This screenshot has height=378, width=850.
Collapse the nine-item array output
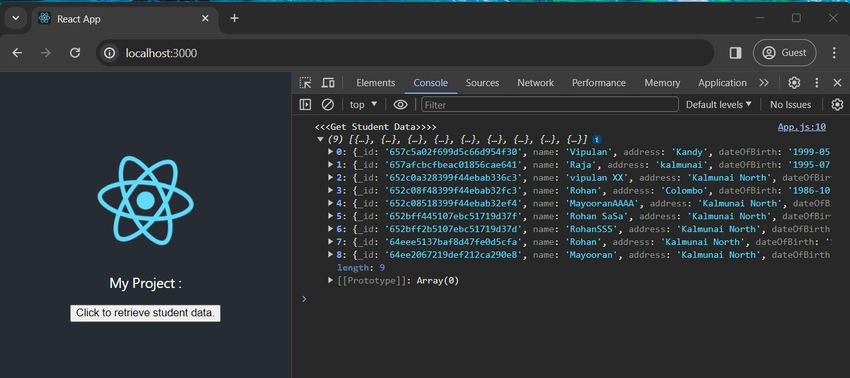(x=320, y=139)
